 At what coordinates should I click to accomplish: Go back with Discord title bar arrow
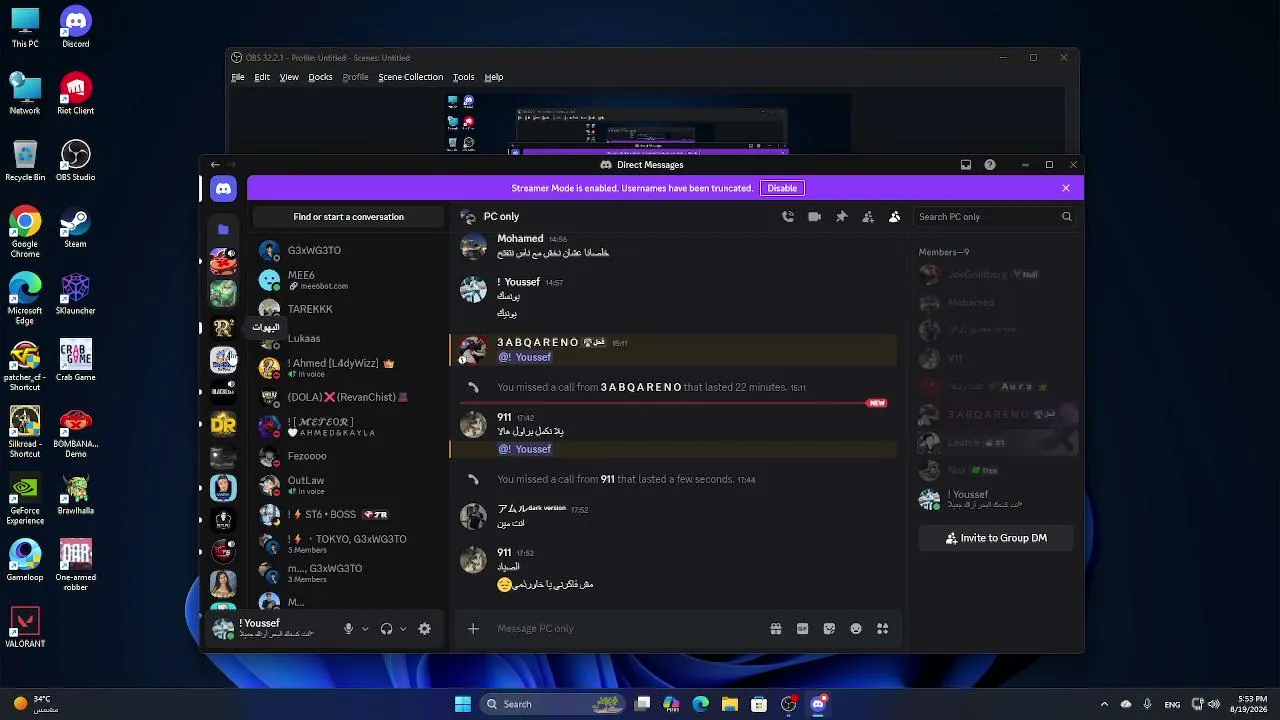[215, 165]
